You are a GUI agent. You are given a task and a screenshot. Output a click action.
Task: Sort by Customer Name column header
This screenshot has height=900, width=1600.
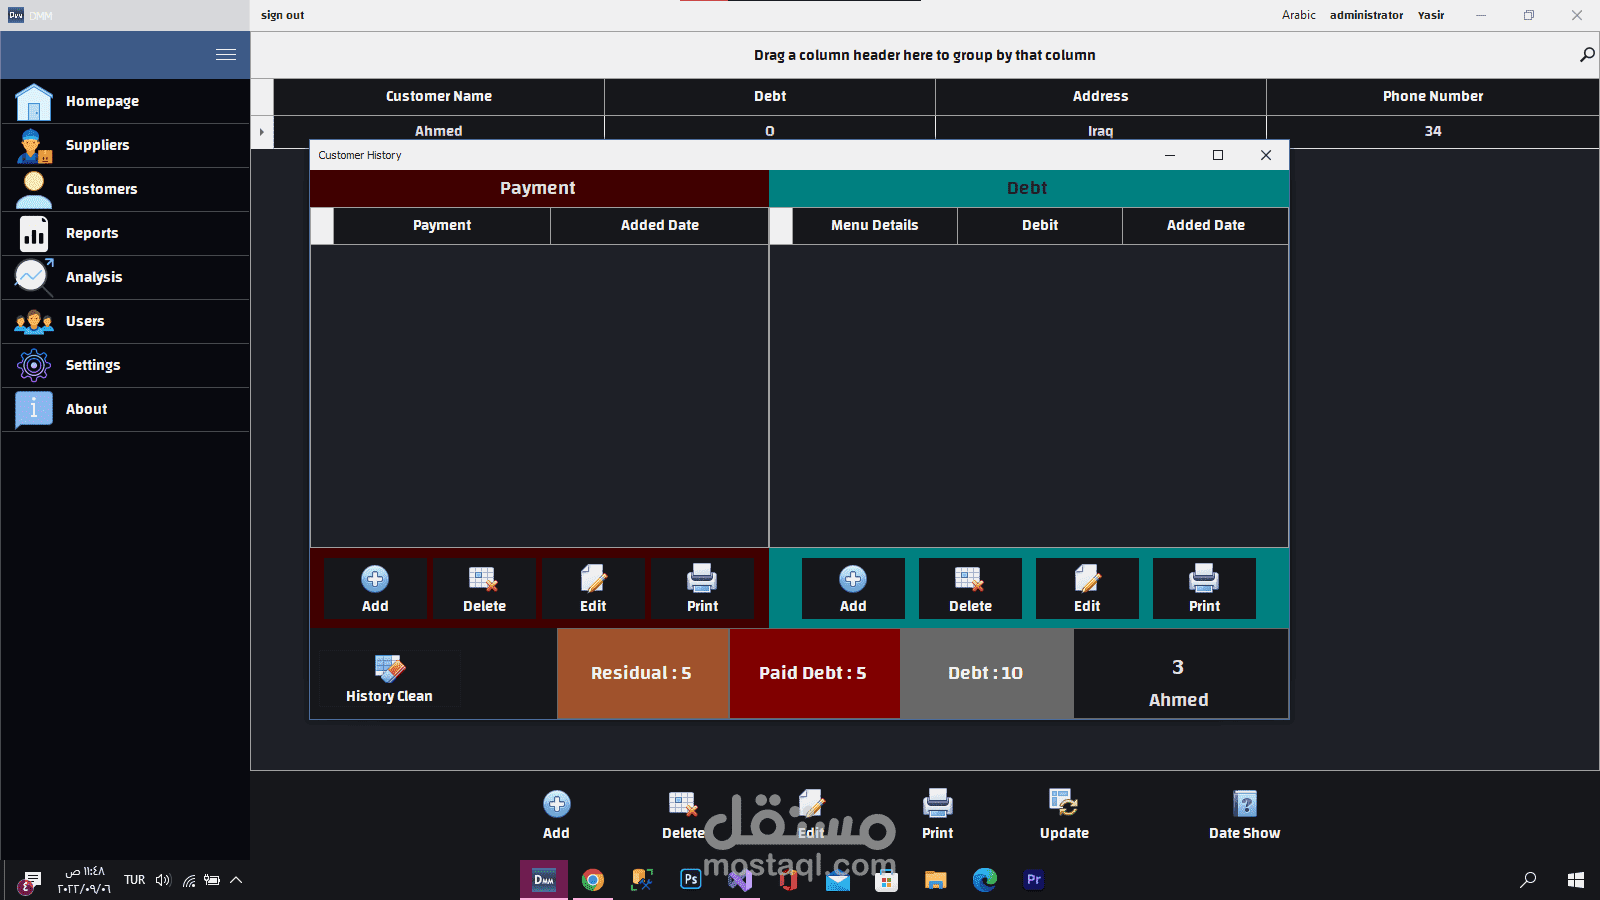[x=439, y=96]
